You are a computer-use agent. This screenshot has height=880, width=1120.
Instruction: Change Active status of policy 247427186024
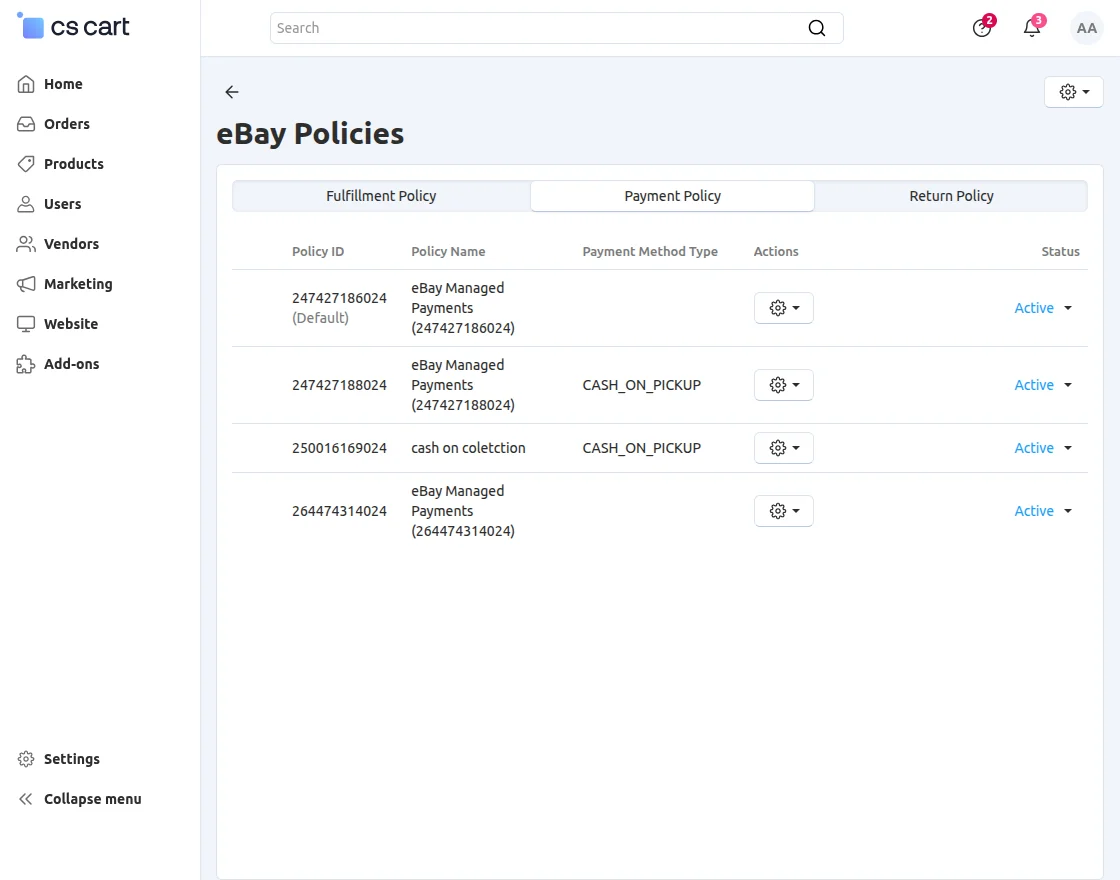click(1043, 308)
